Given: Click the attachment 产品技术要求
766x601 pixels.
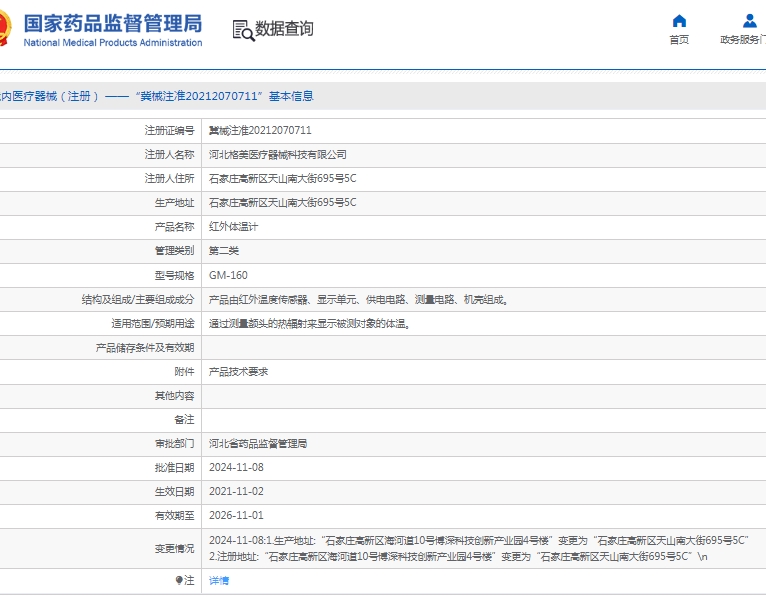Looking at the screenshot, I should click(238, 372).
